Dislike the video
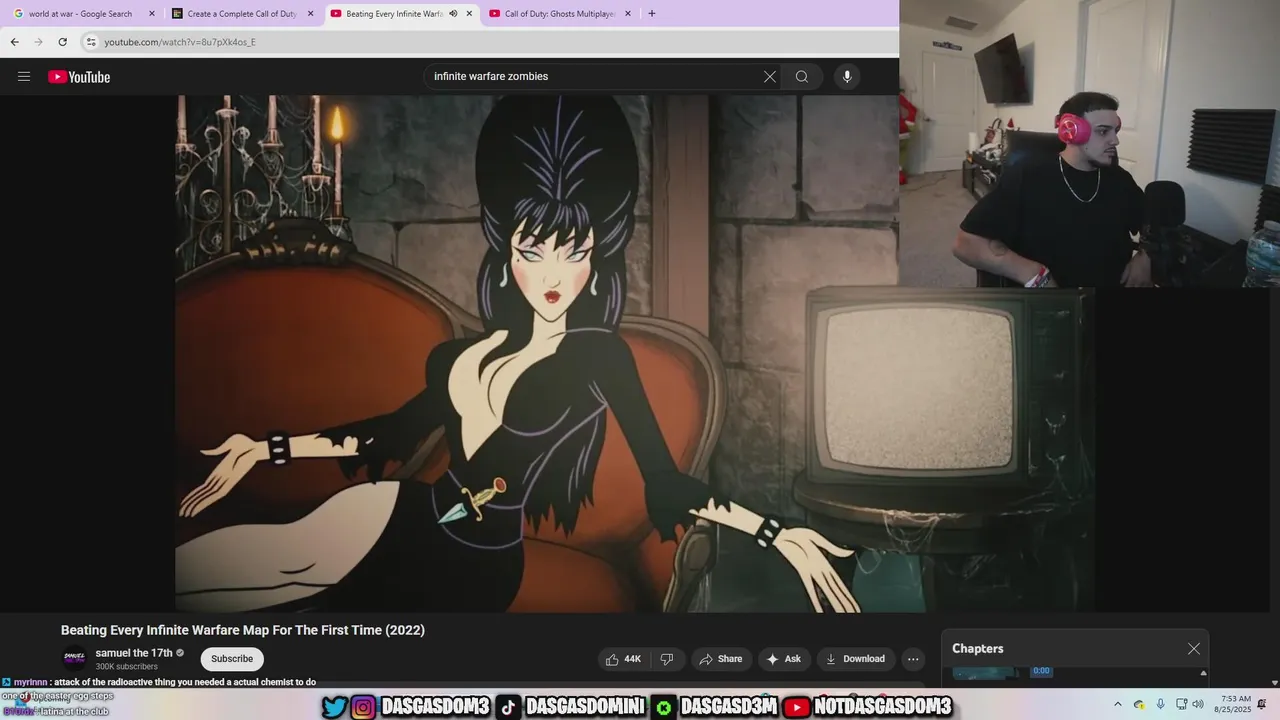This screenshot has width=1280, height=720. click(x=667, y=659)
